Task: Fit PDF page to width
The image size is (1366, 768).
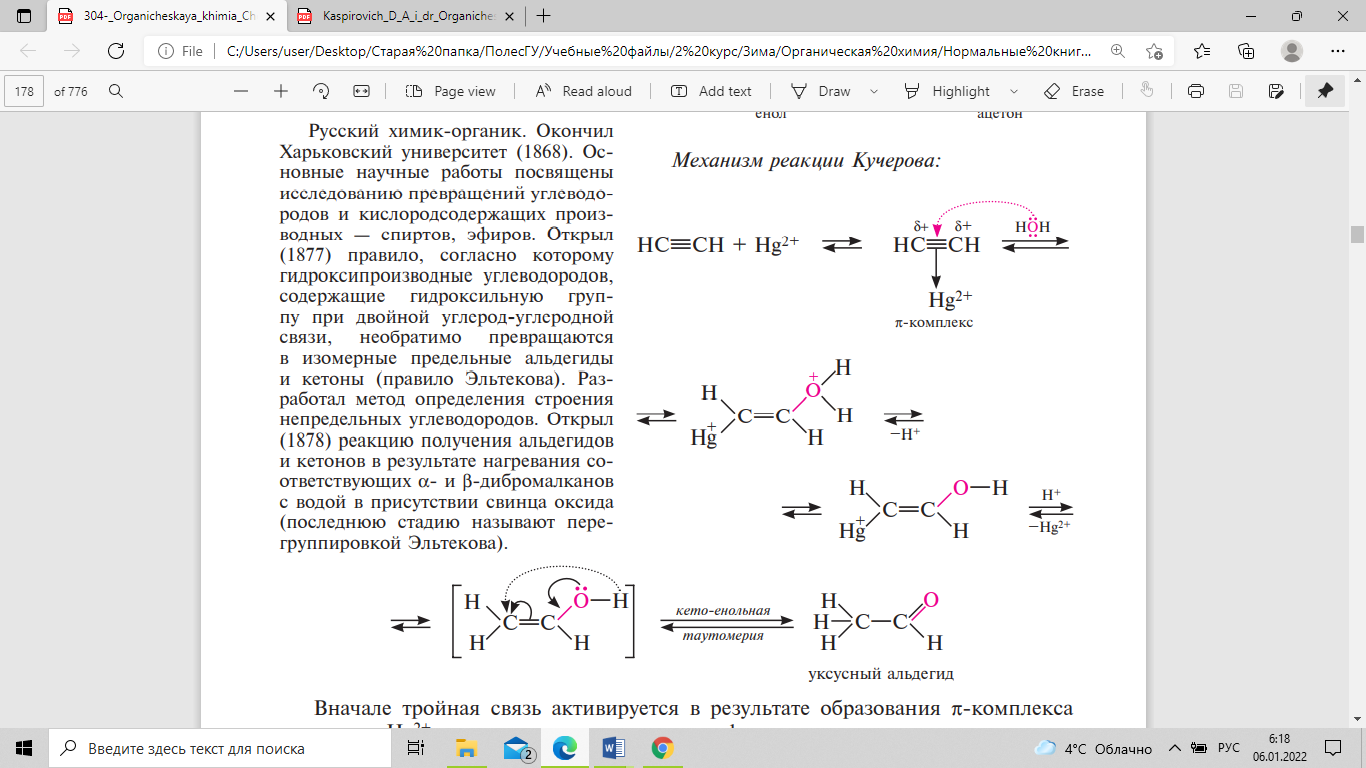Action: (361, 91)
